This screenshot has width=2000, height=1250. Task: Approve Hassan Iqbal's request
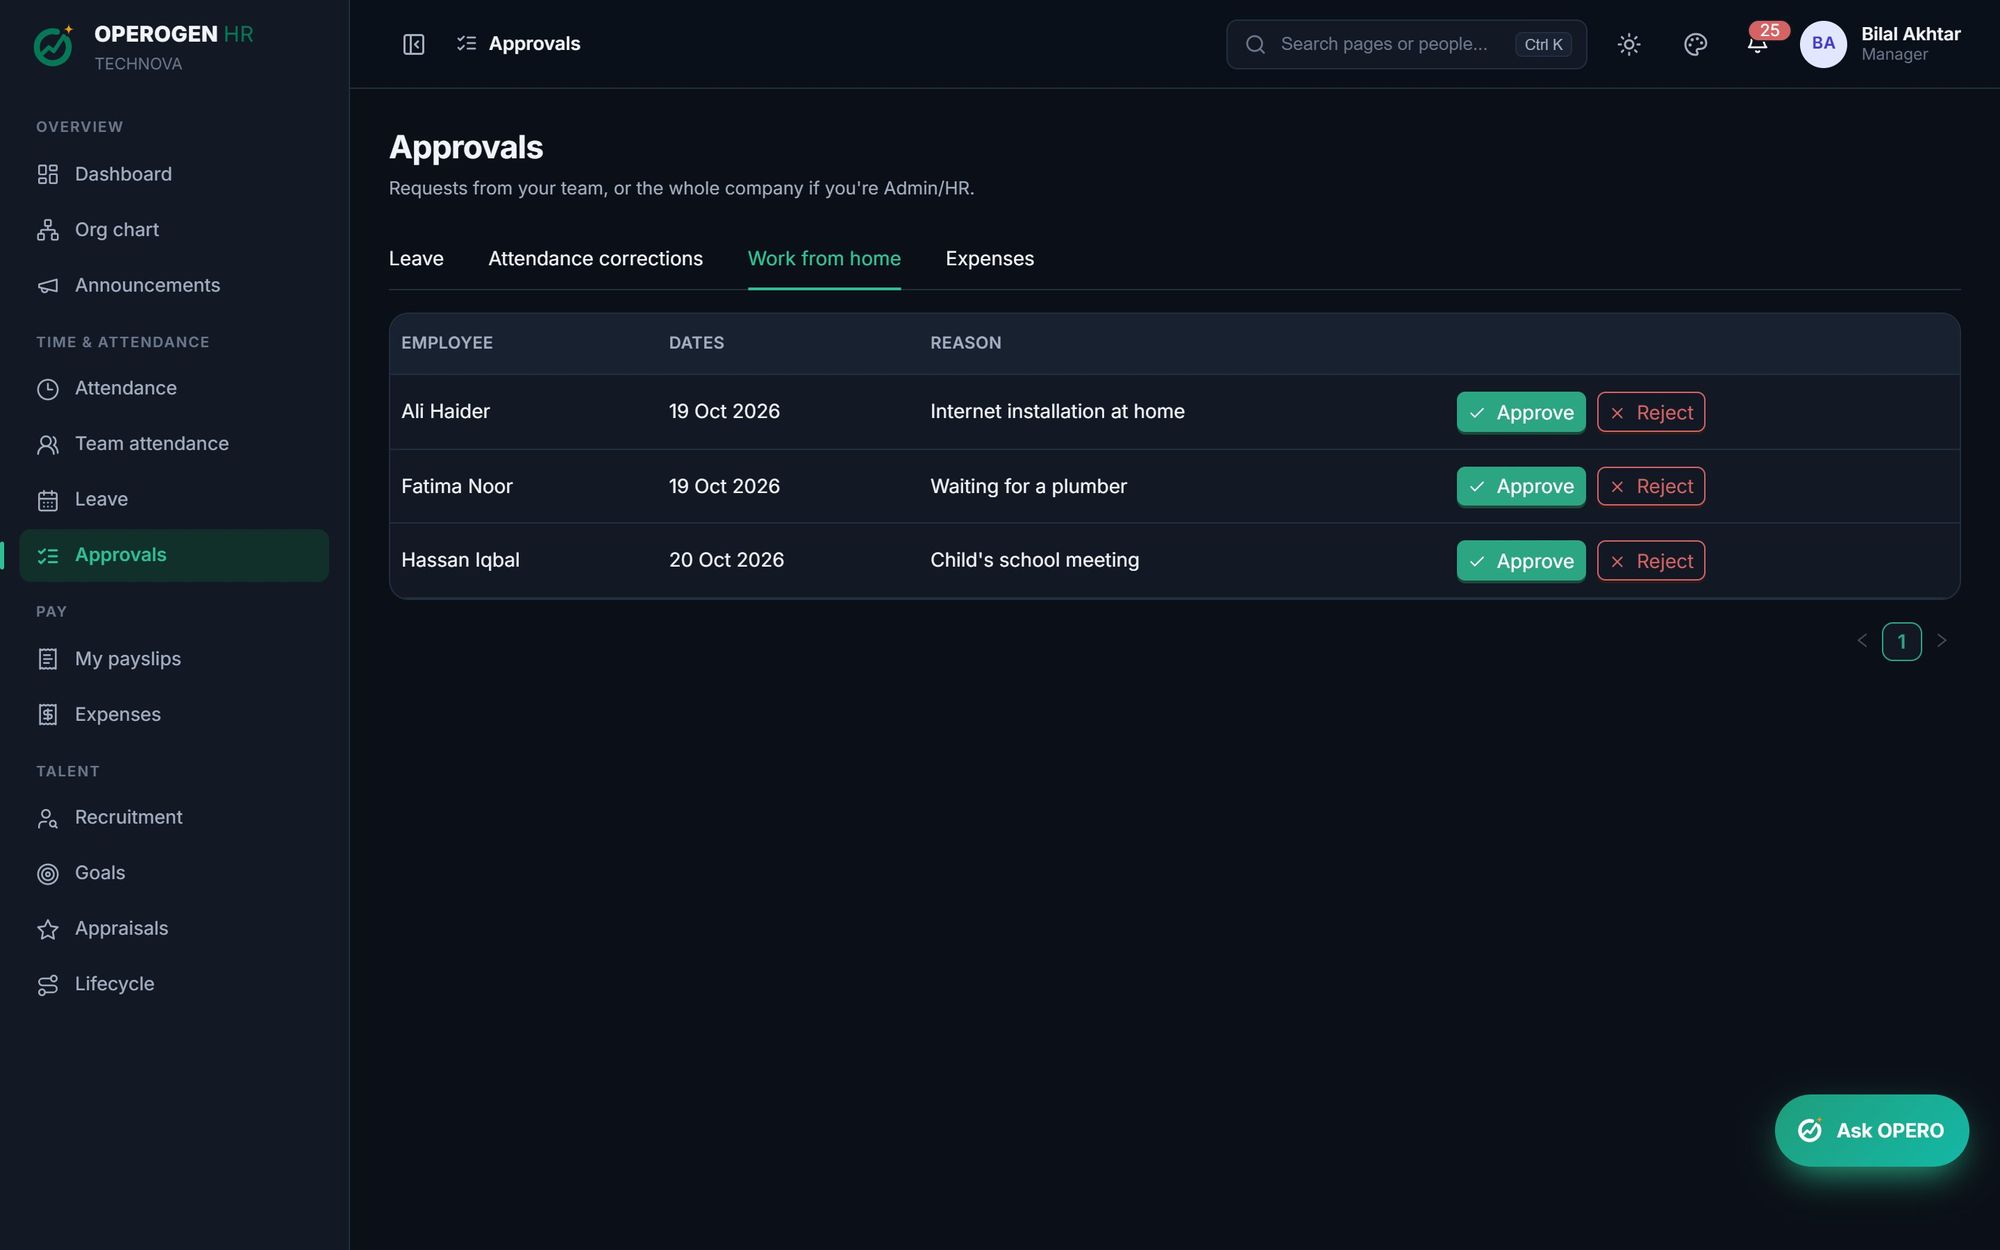click(1521, 561)
